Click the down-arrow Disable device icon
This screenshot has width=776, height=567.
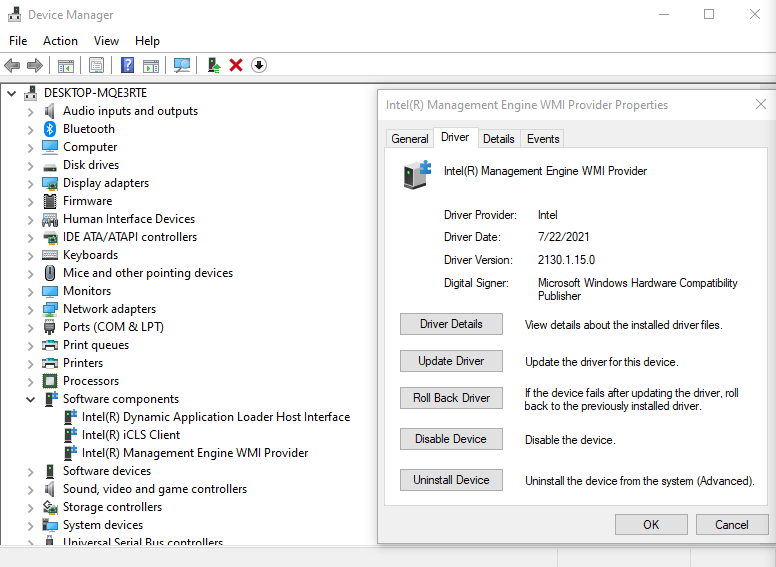pyautogui.click(x=259, y=65)
